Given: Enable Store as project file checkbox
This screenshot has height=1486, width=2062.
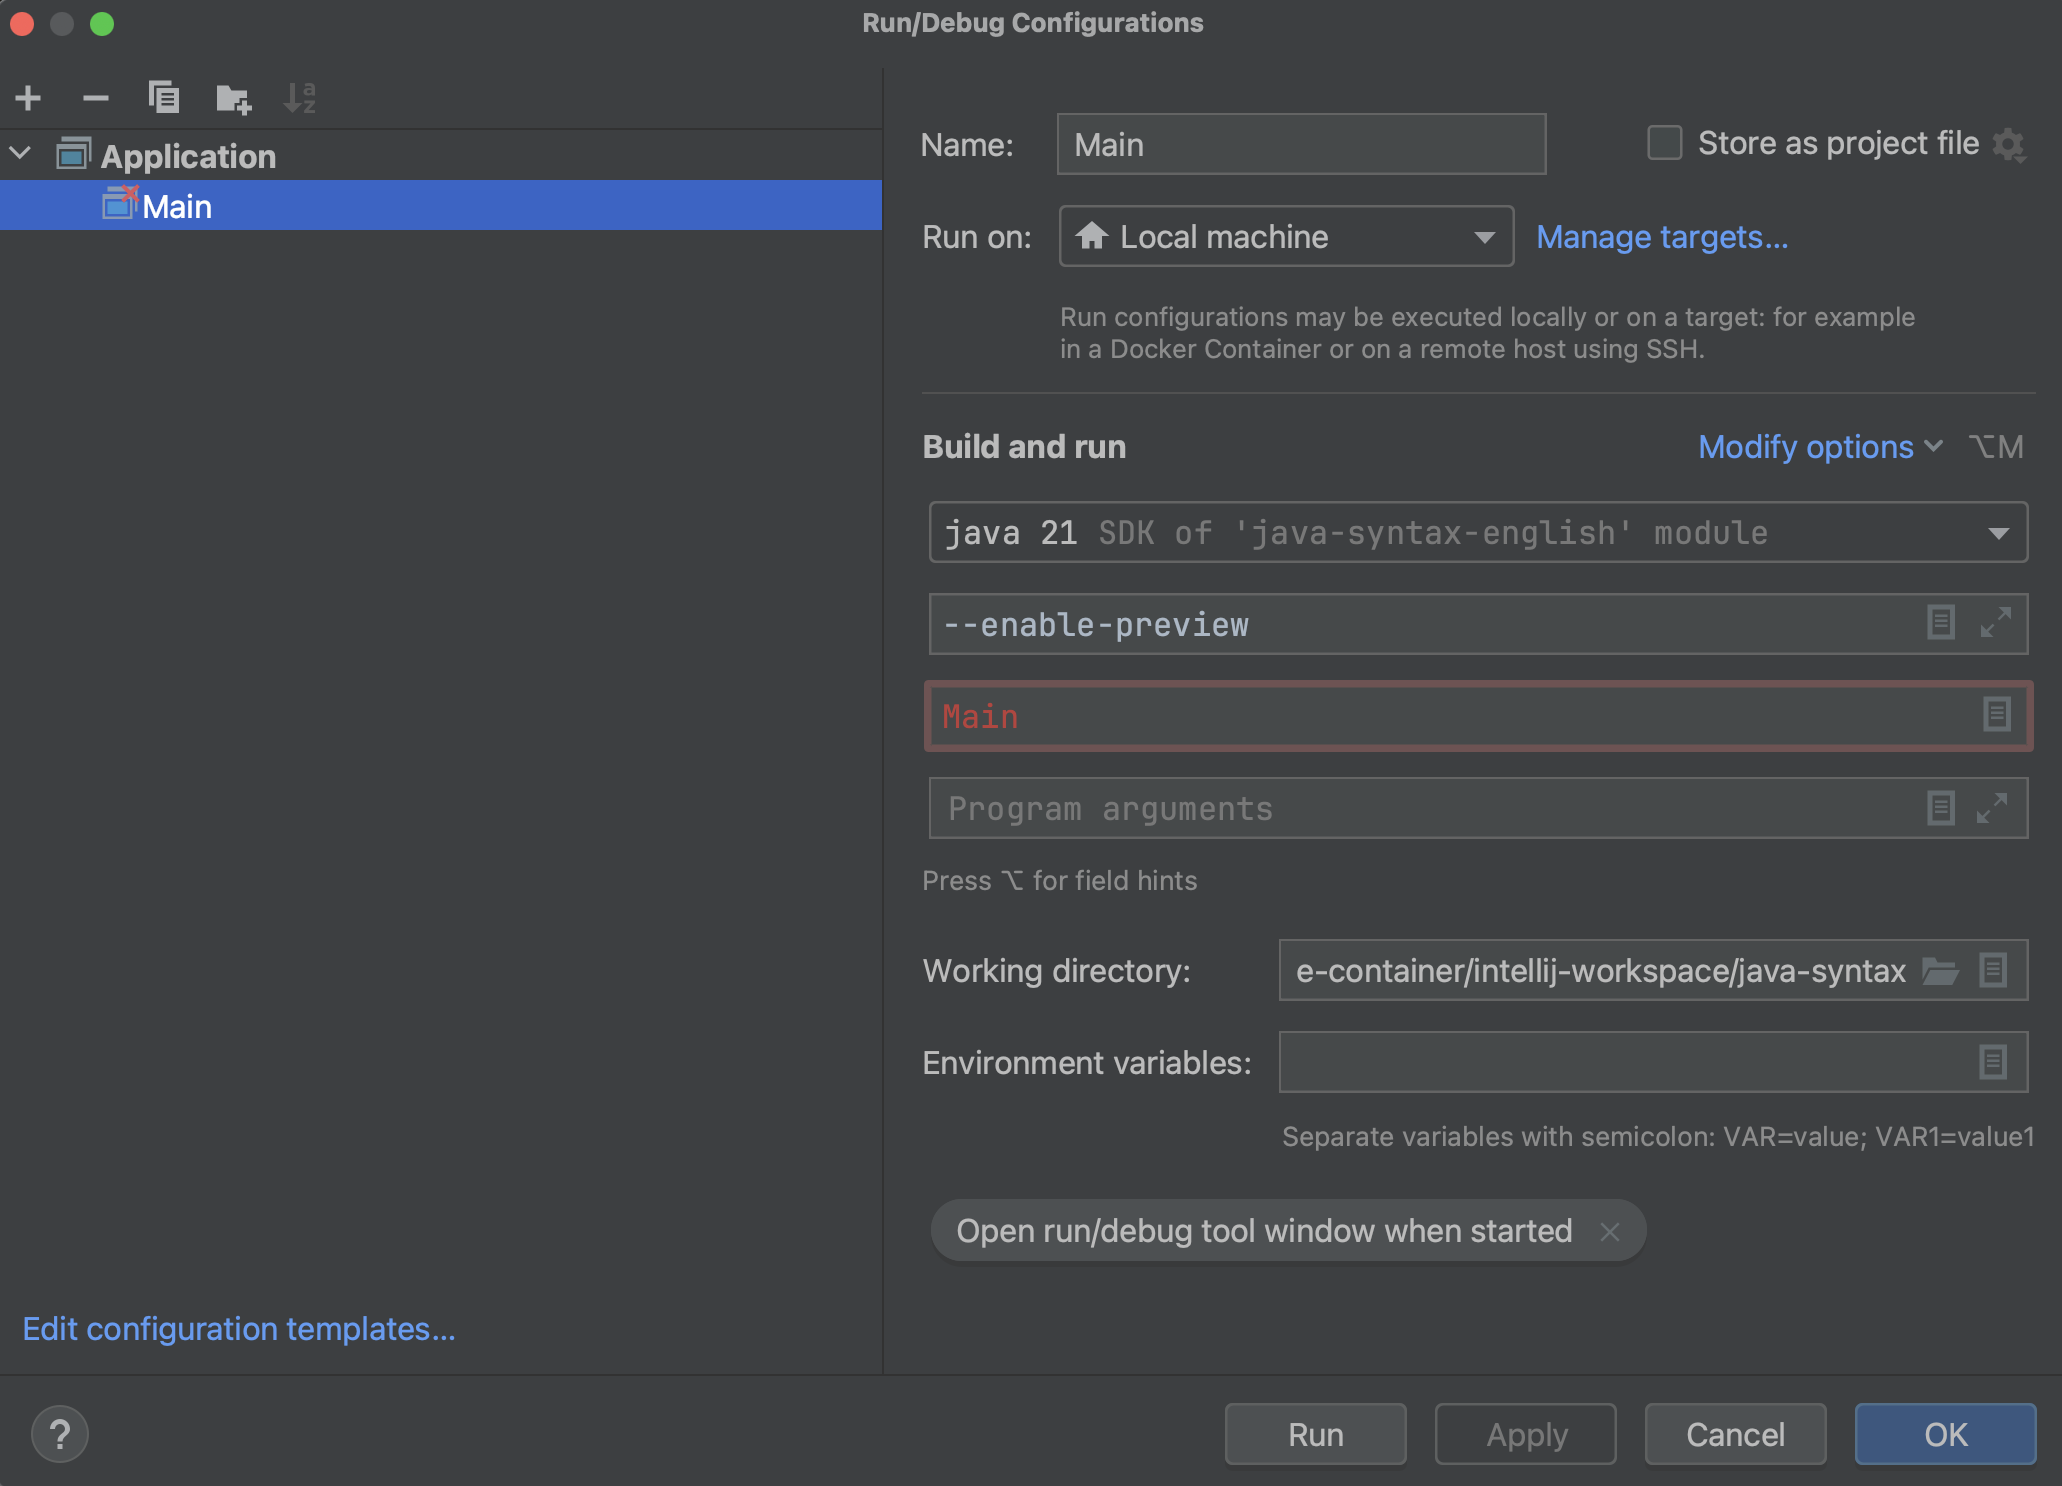Looking at the screenshot, I should pyautogui.click(x=1665, y=143).
